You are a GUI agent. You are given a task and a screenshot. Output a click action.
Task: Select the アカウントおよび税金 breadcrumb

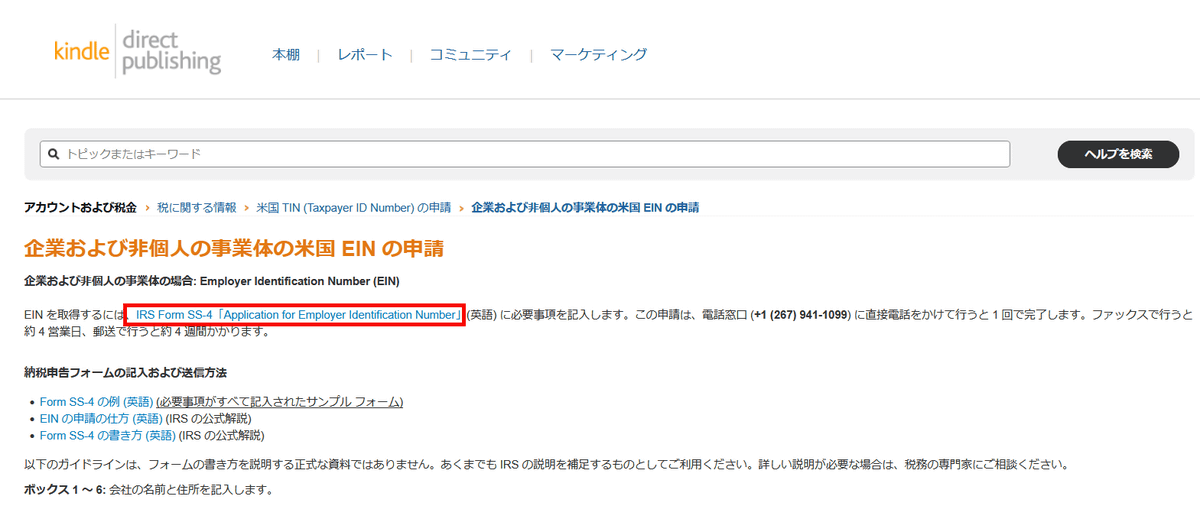pyautogui.click(x=80, y=207)
